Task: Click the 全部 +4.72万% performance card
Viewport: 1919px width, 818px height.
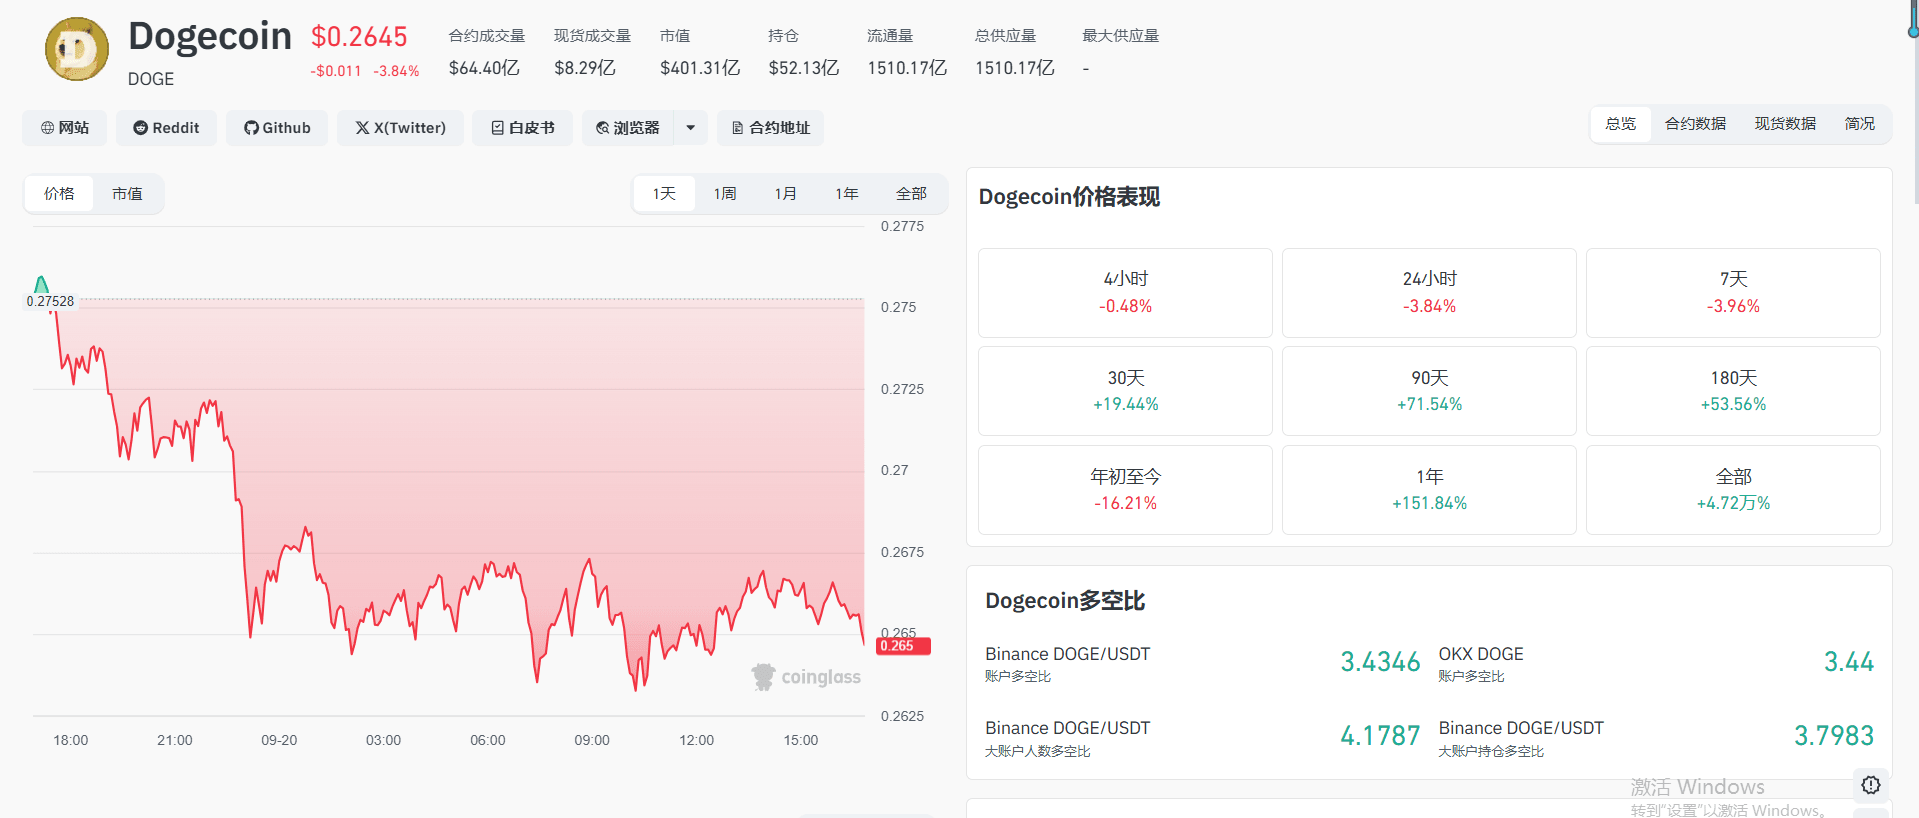Action: pyautogui.click(x=1733, y=490)
